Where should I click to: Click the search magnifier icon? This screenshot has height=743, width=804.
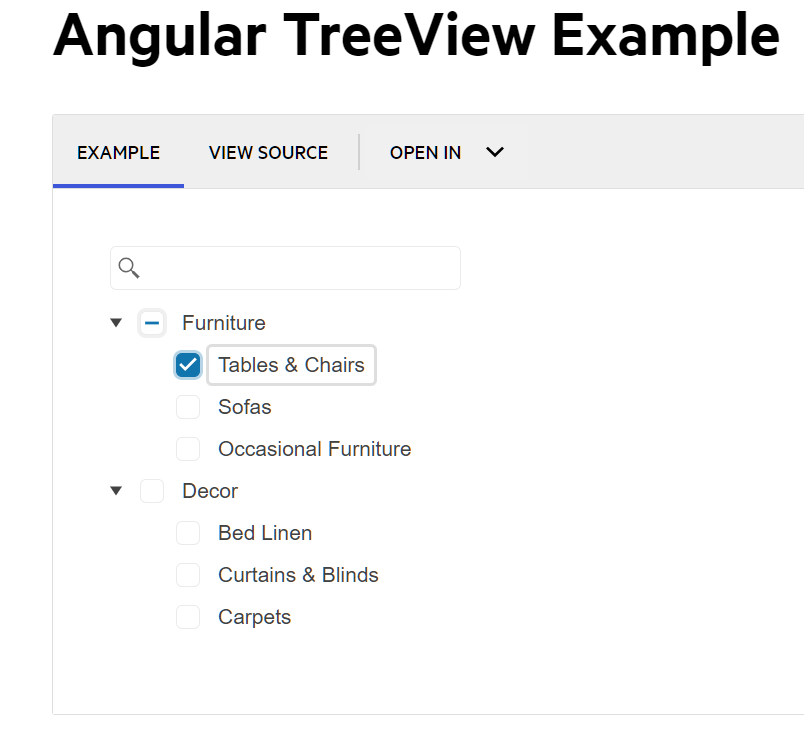[x=129, y=268]
